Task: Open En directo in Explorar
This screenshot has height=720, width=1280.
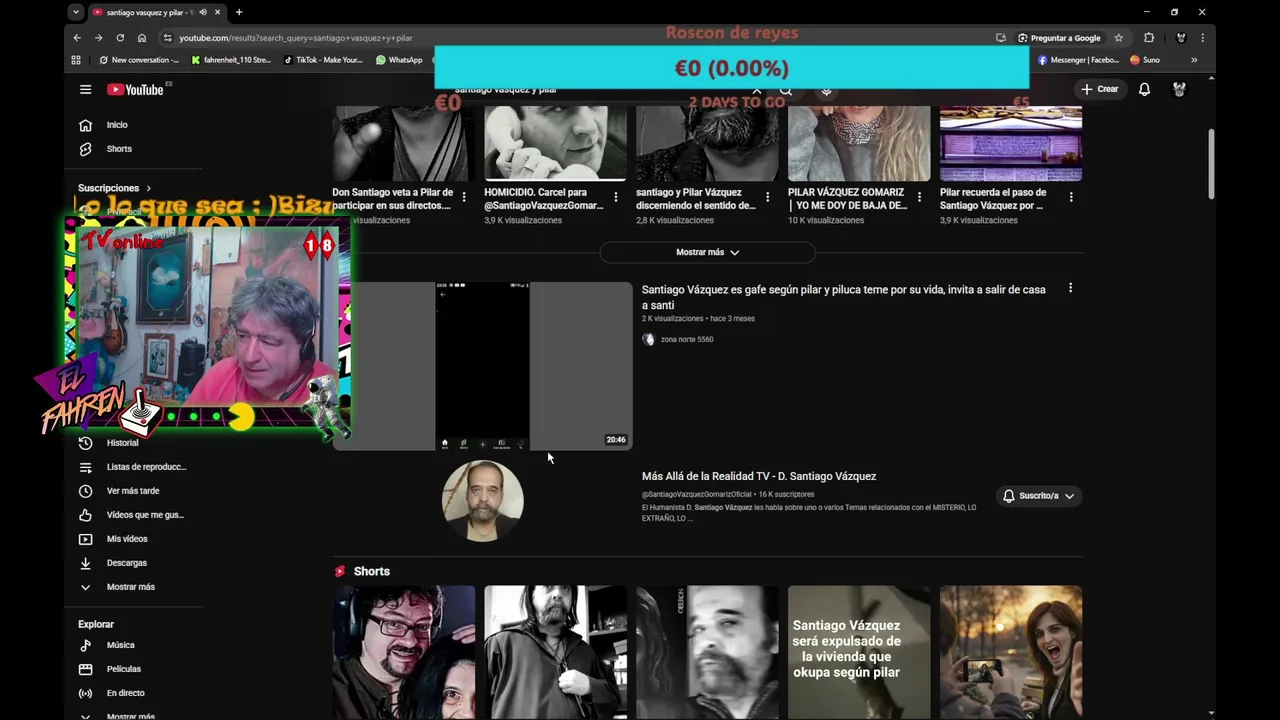Action: tap(125, 693)
